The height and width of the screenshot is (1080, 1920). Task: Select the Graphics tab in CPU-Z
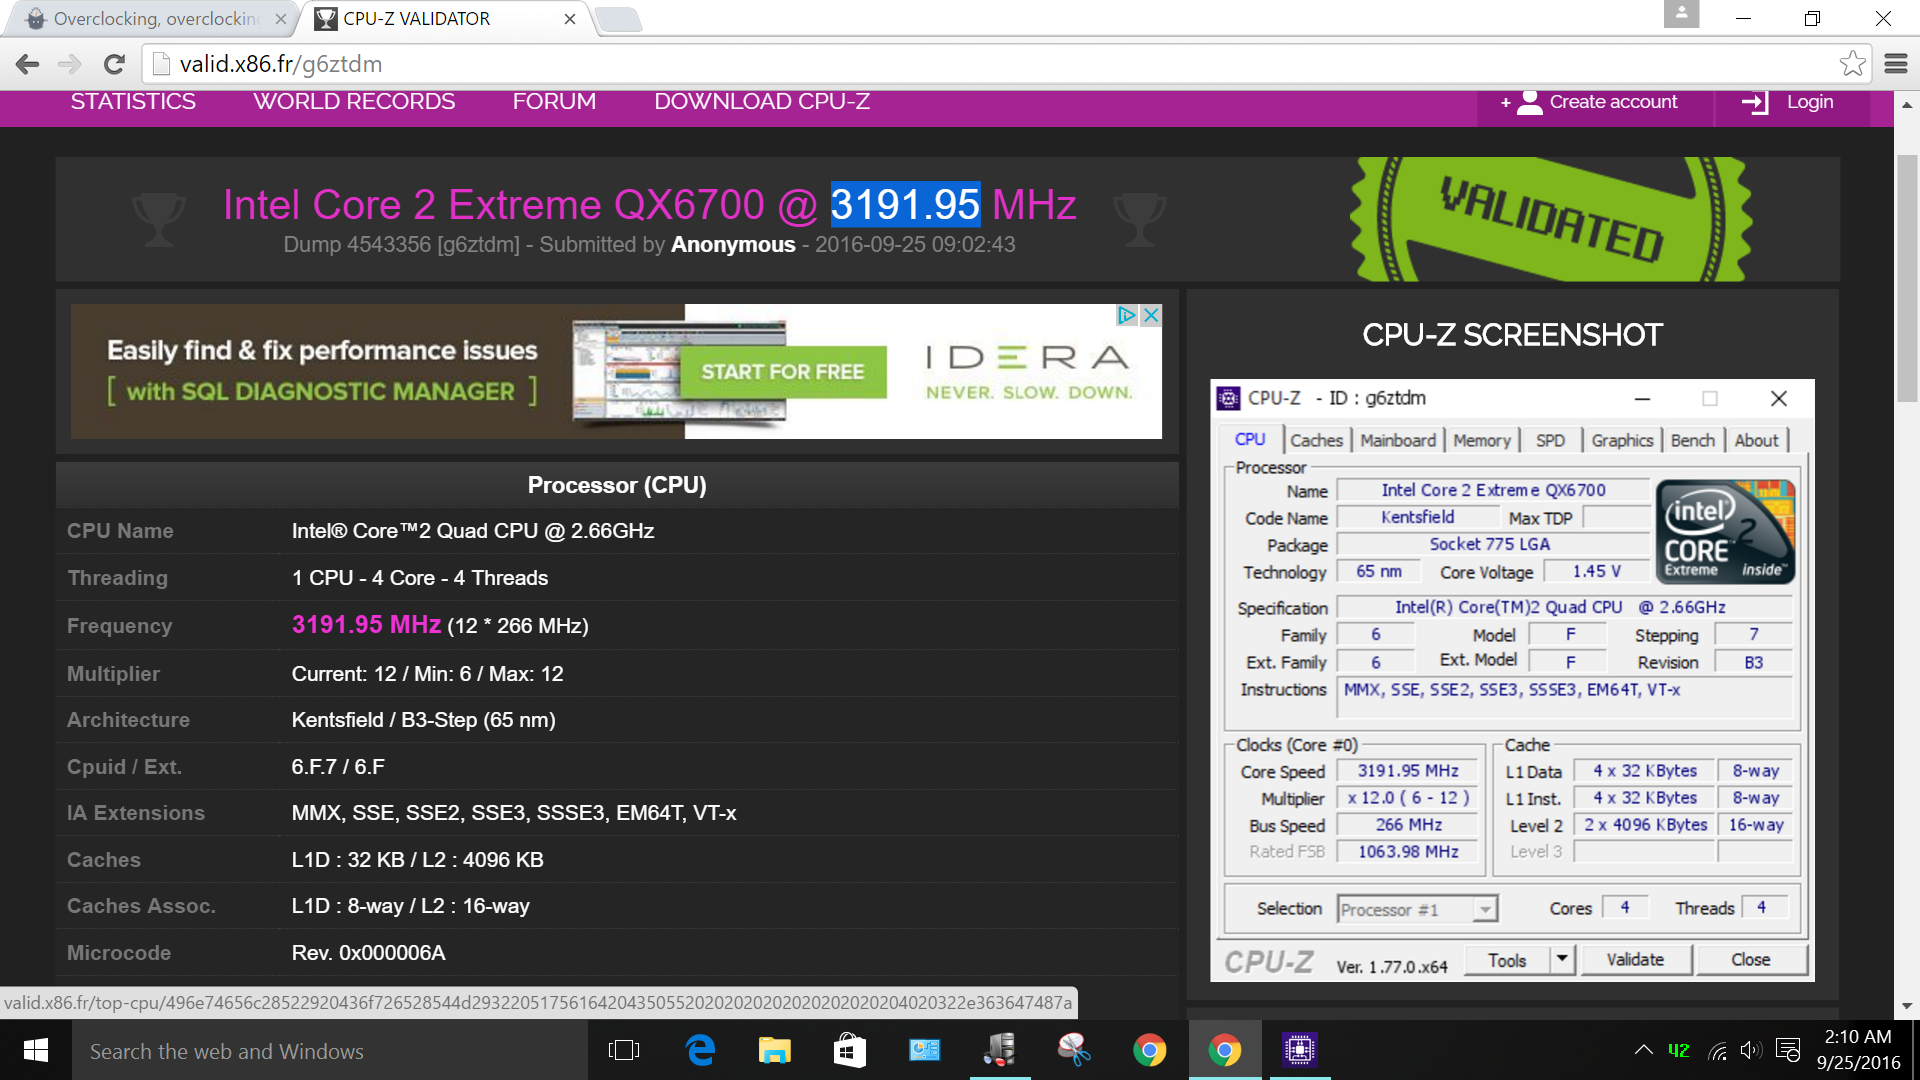(1622, 440)
